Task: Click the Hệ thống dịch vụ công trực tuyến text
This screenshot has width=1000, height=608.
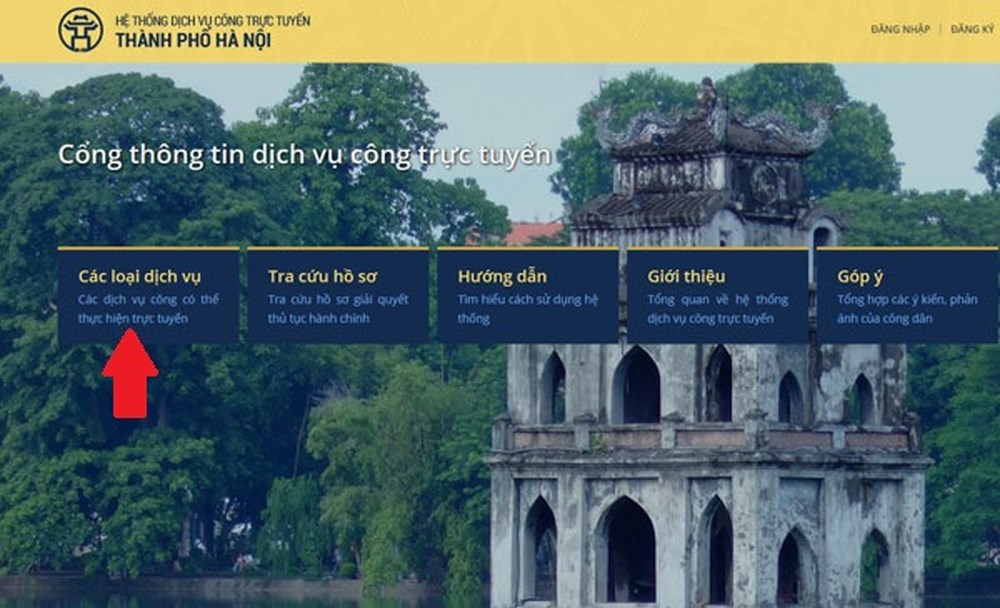Action: (x=212, y=20)
